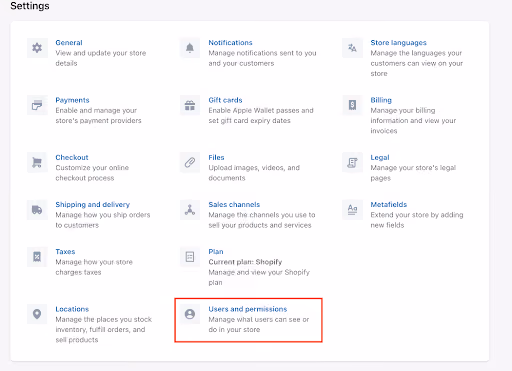Click the Notifications bell icon
This screenshot has width=512, height=371.
190,48
